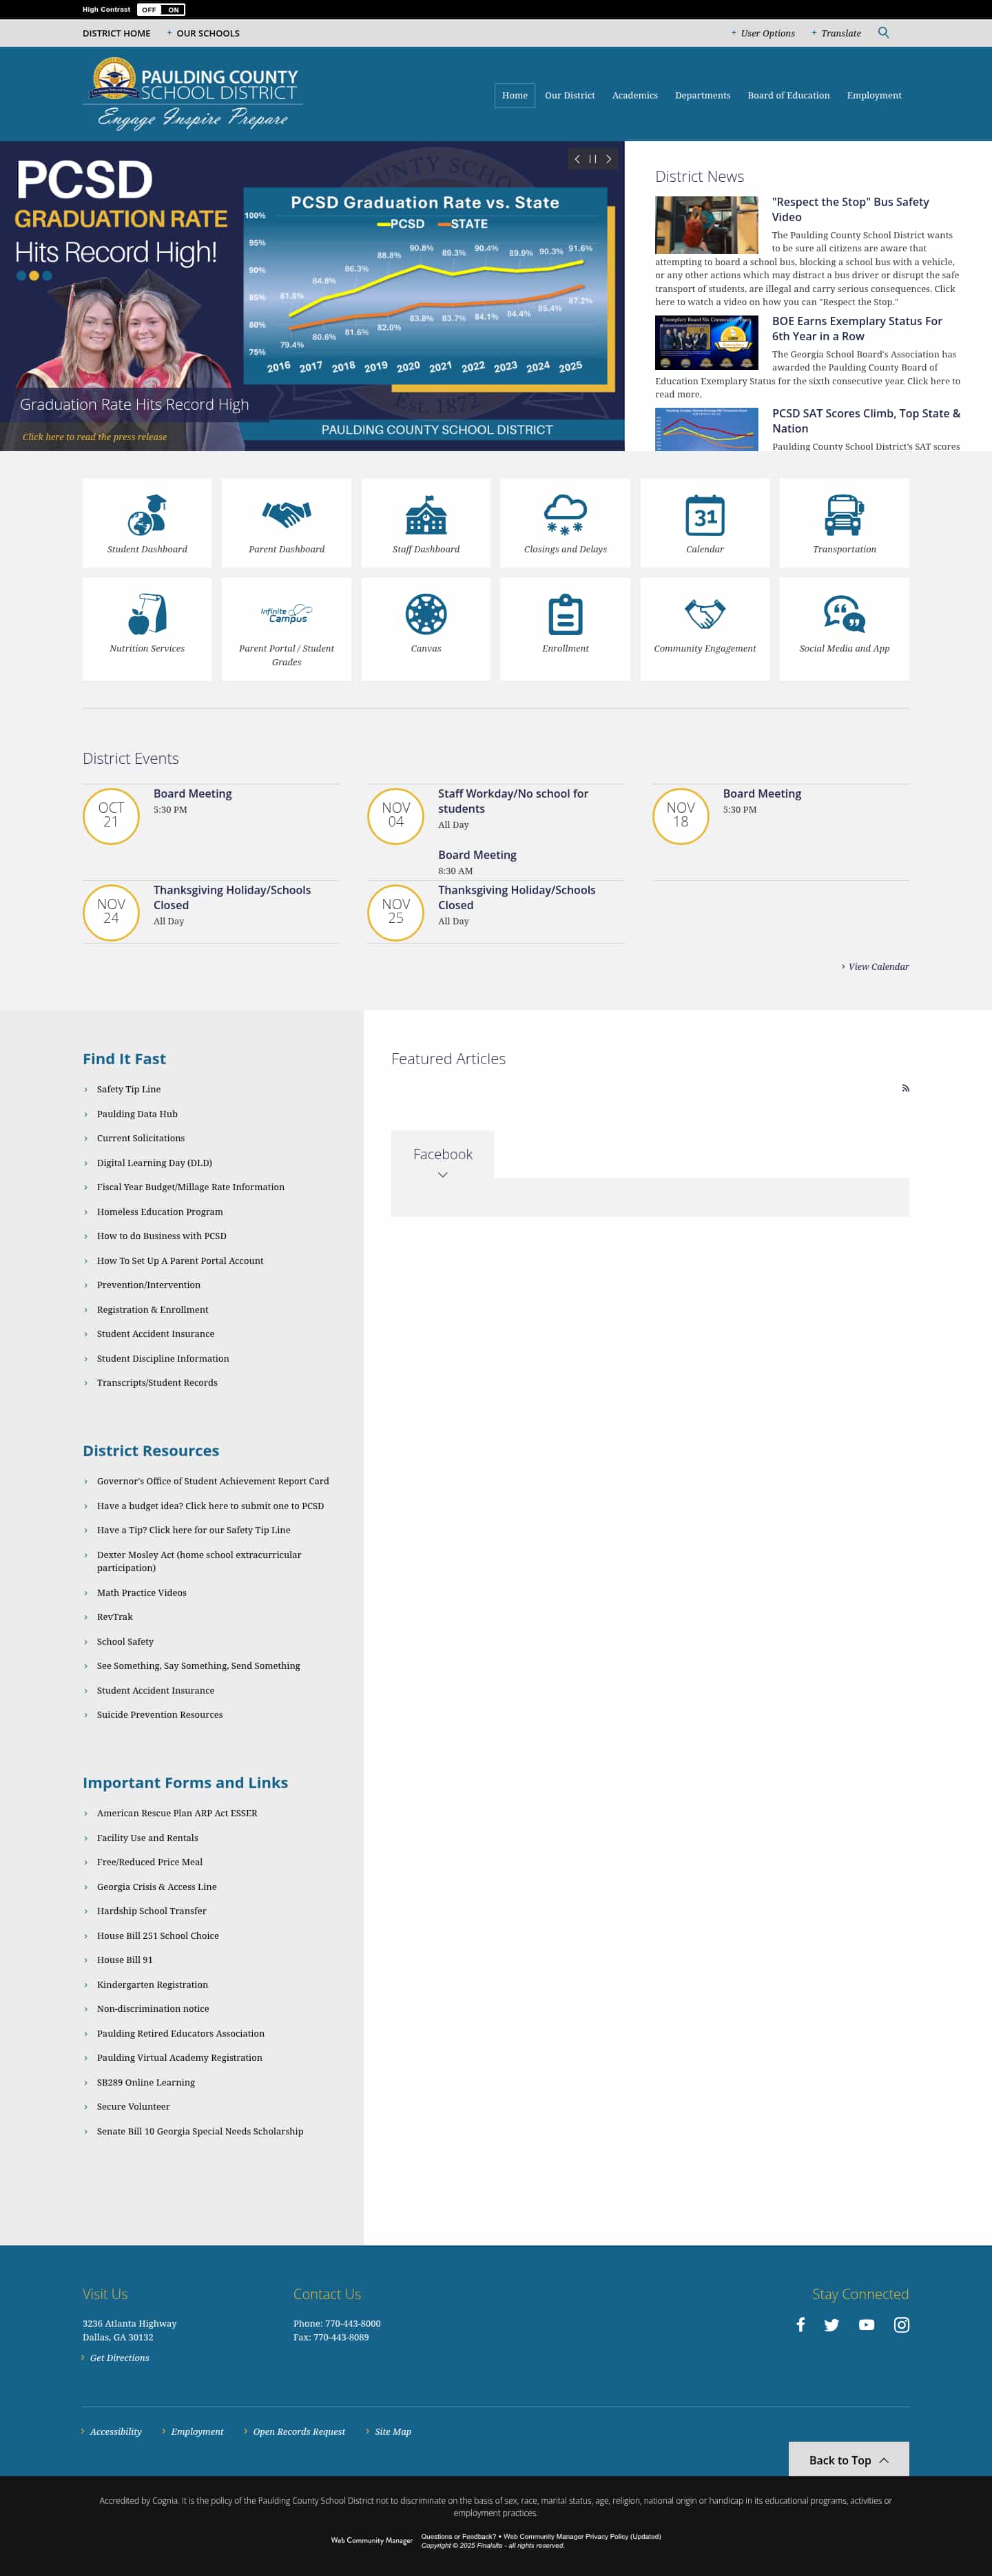Open the PCSD SAT Scores news headline
The image size is (992, 2576).
tap(866, 420)
